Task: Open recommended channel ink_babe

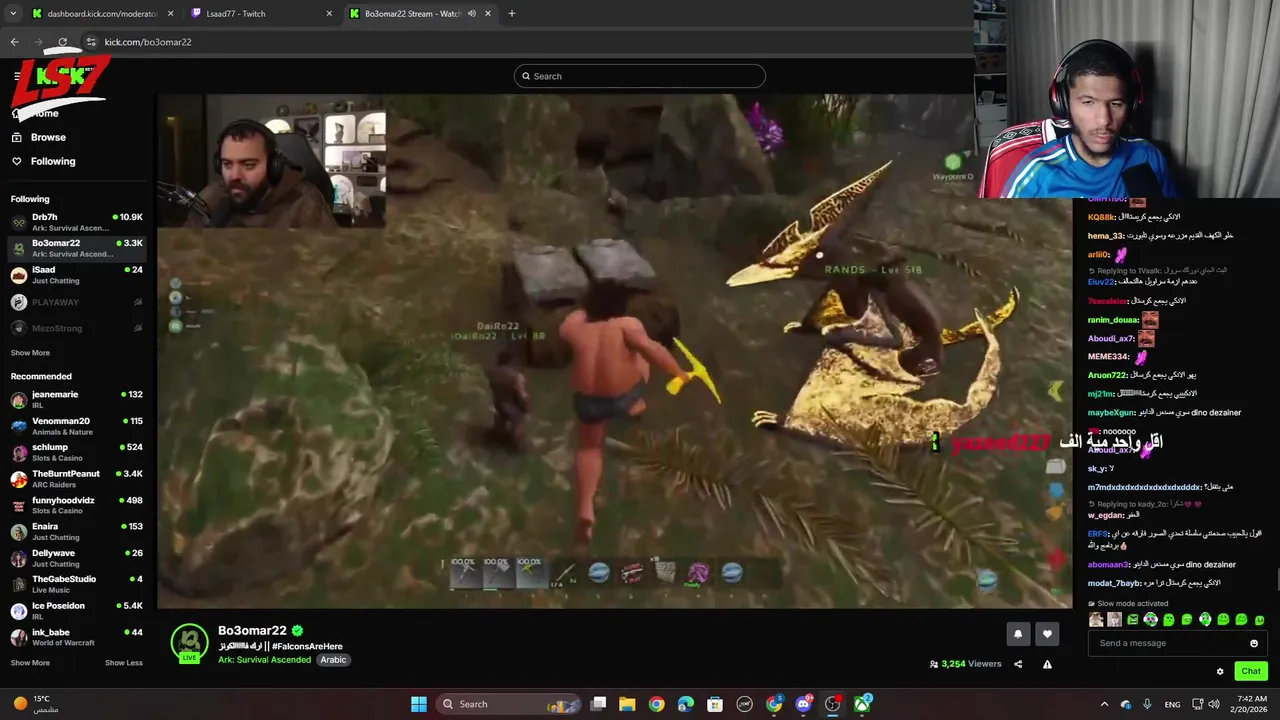Action: 77,637
